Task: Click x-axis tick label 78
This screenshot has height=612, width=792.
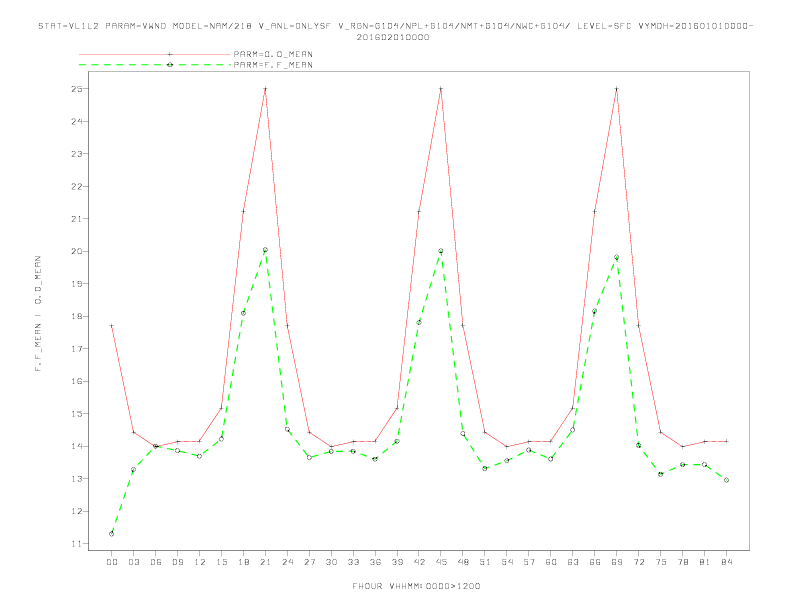Action: coord(682,562)
